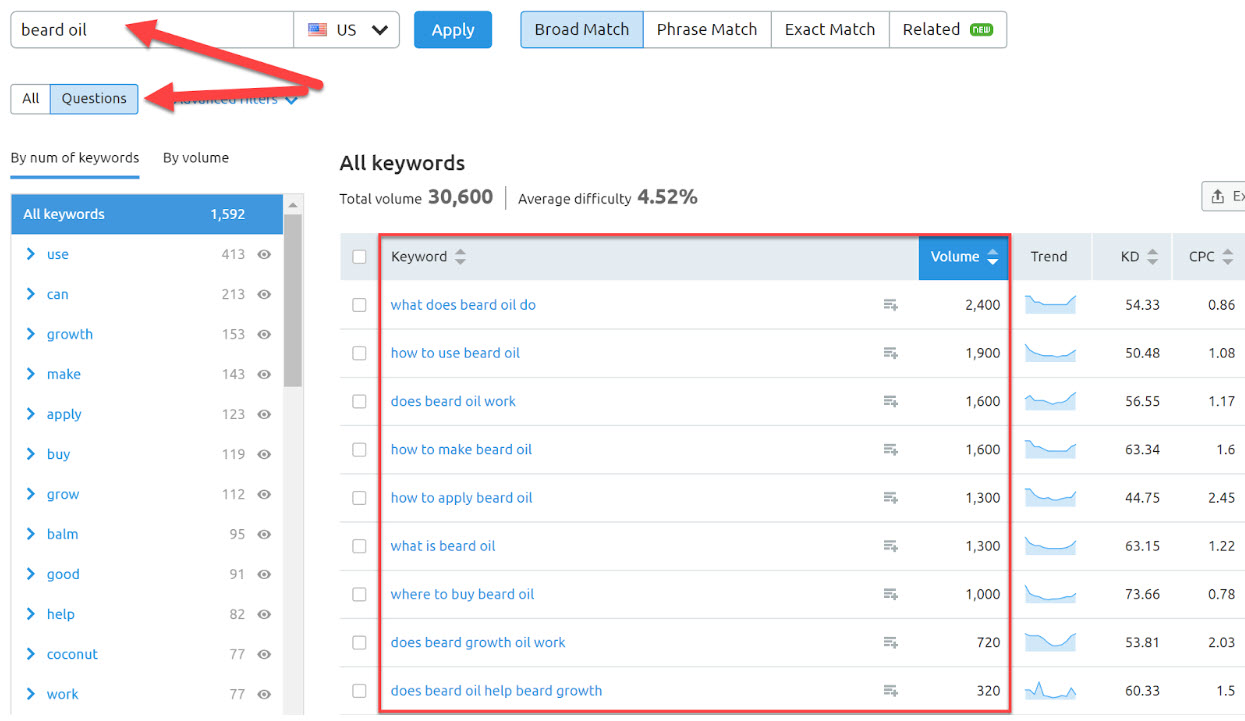Expand the 'can' keyword group
Image resolution: width=1245 pixels, height=721 pixels.
pos(31,294)
